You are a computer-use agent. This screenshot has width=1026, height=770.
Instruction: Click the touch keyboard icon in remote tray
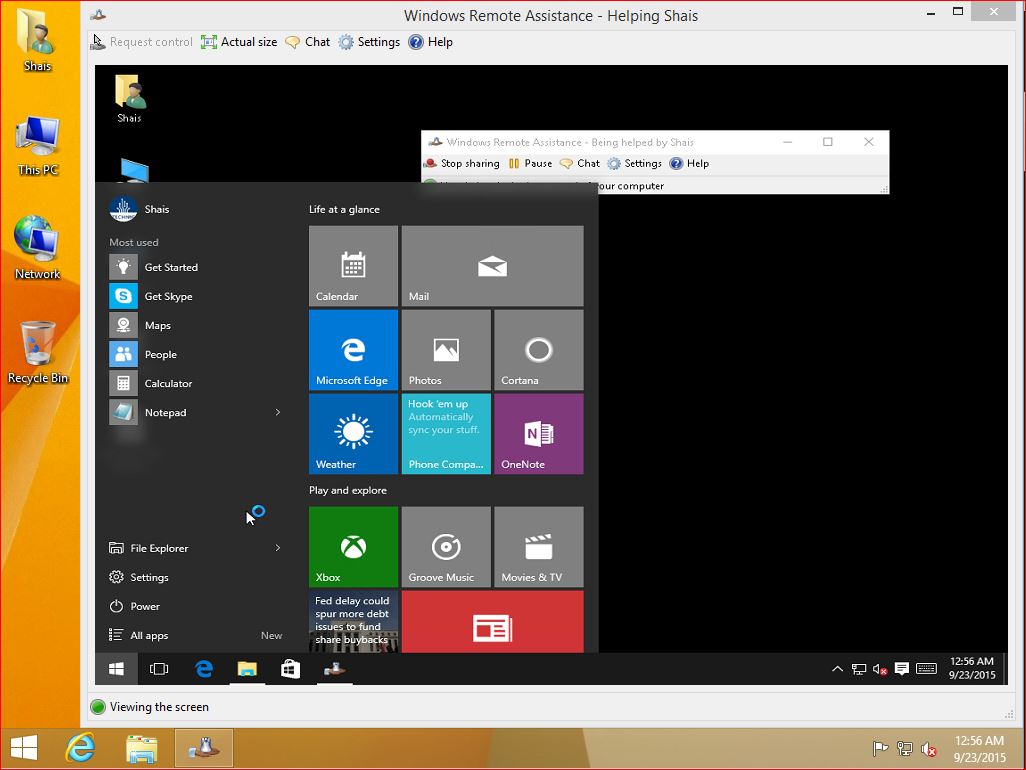pos(927,669)
